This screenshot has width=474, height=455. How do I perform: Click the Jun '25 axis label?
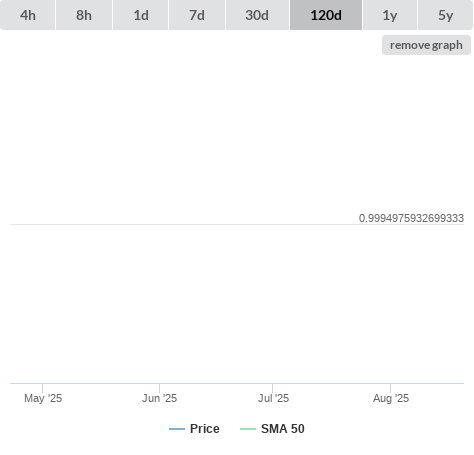click(x=159, y=398)
